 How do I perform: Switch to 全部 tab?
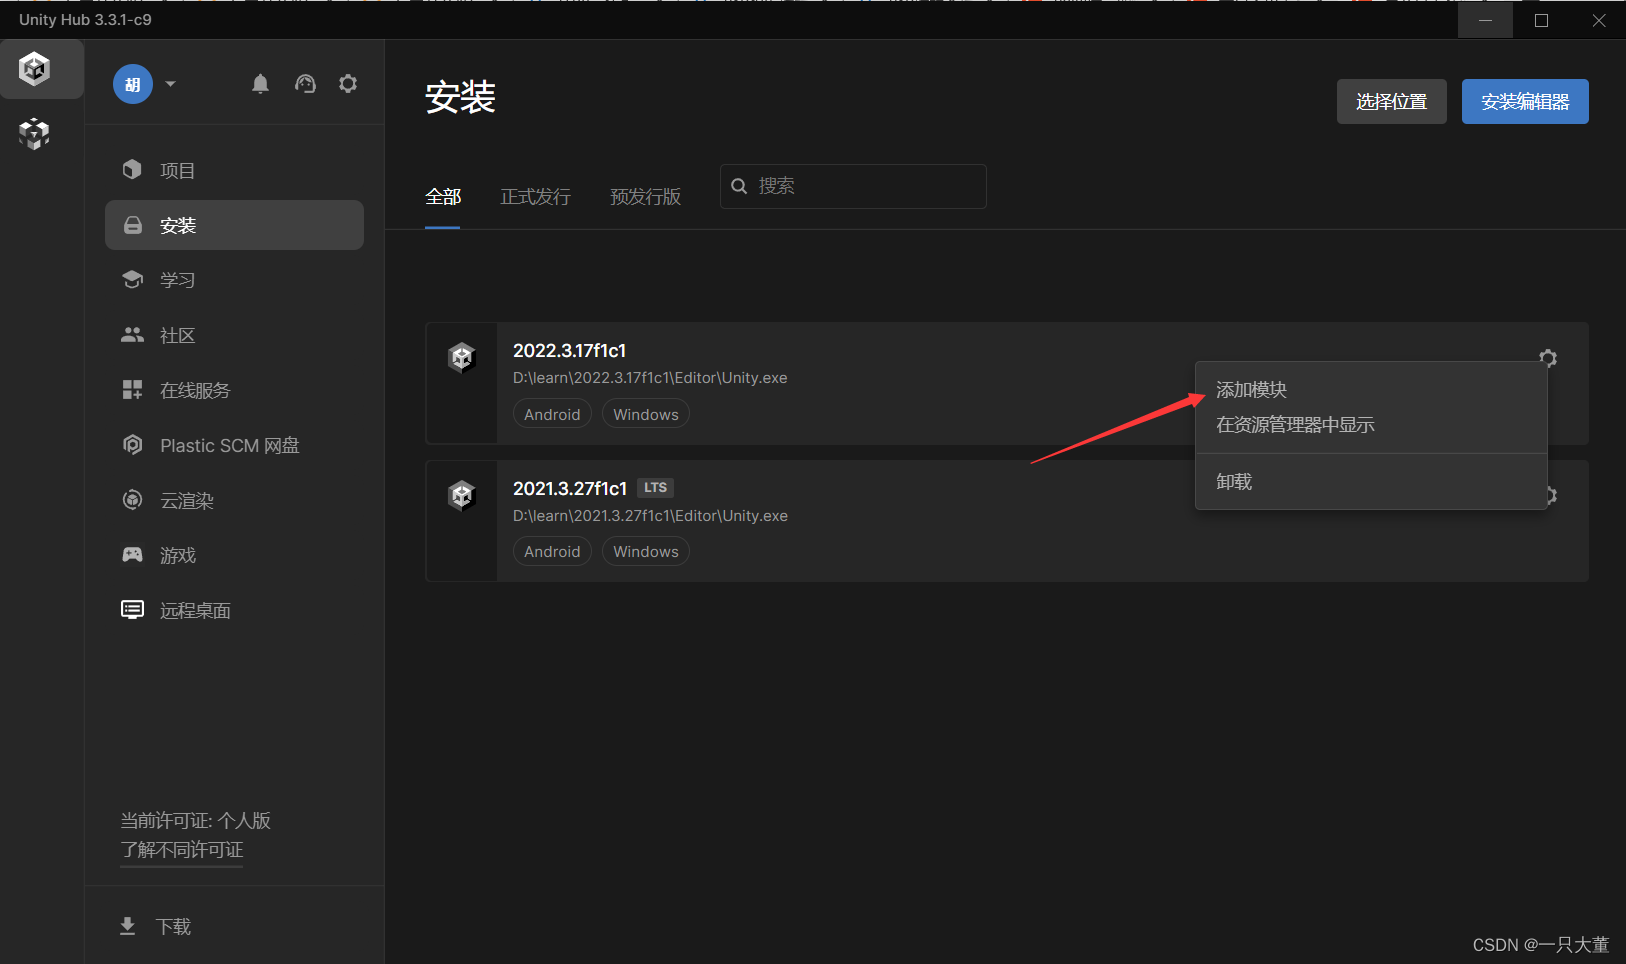tap(443, 197)
